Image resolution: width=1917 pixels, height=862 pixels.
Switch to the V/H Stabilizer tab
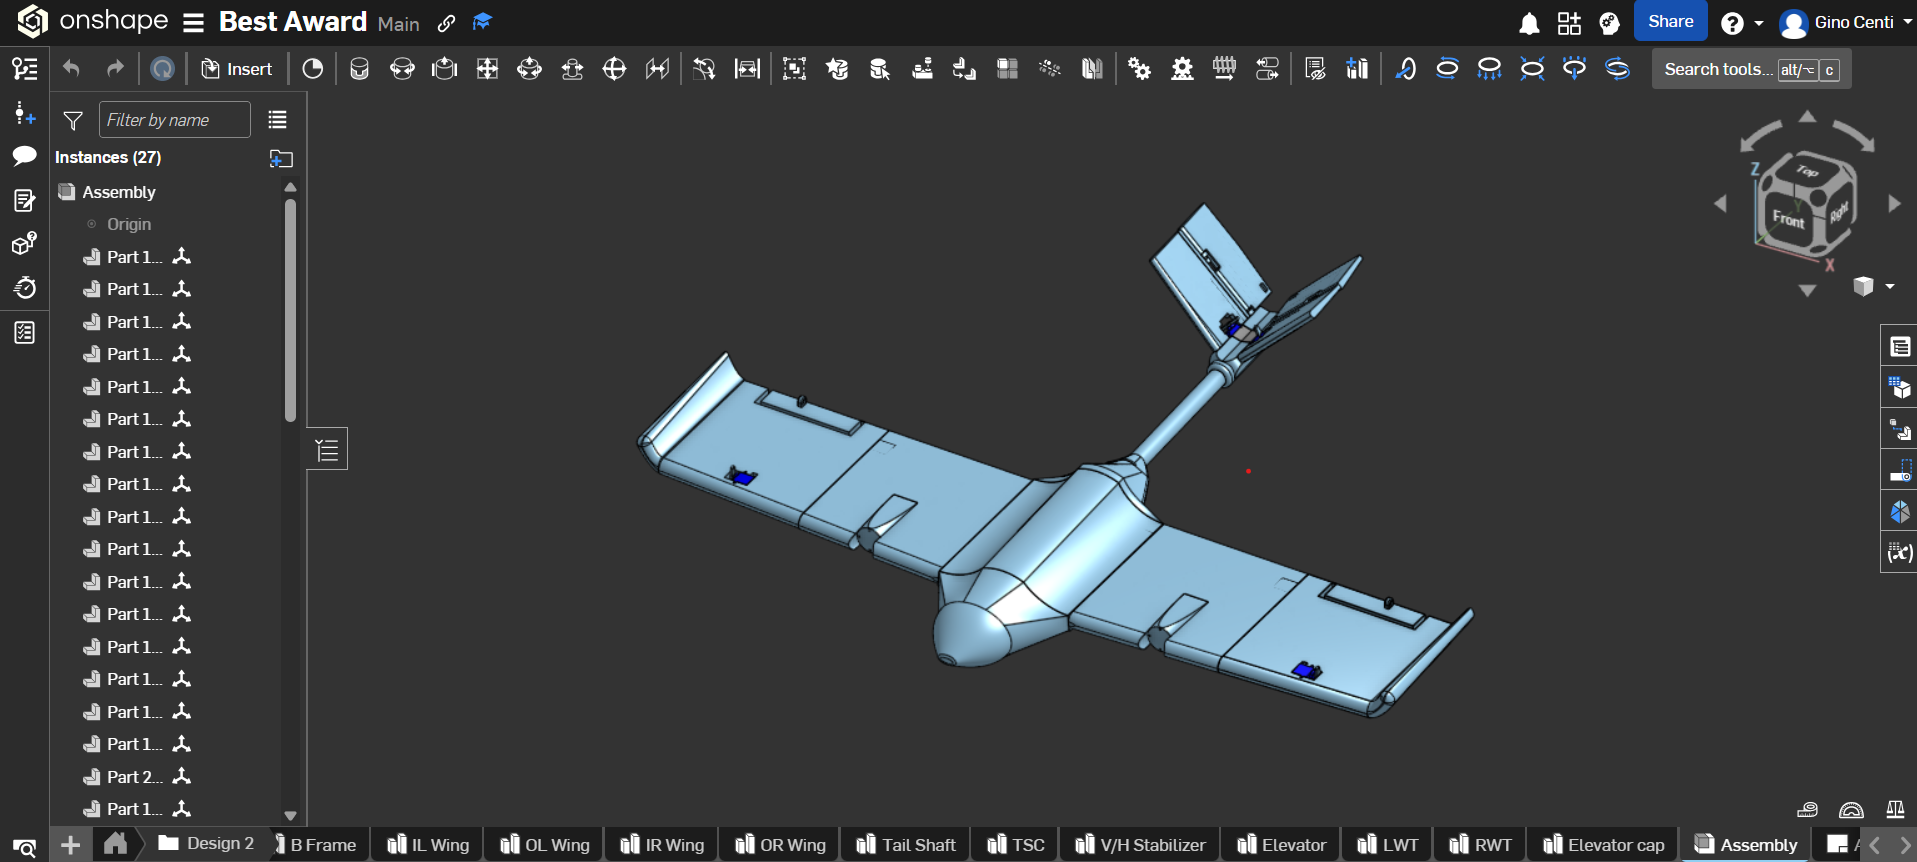1140,845
